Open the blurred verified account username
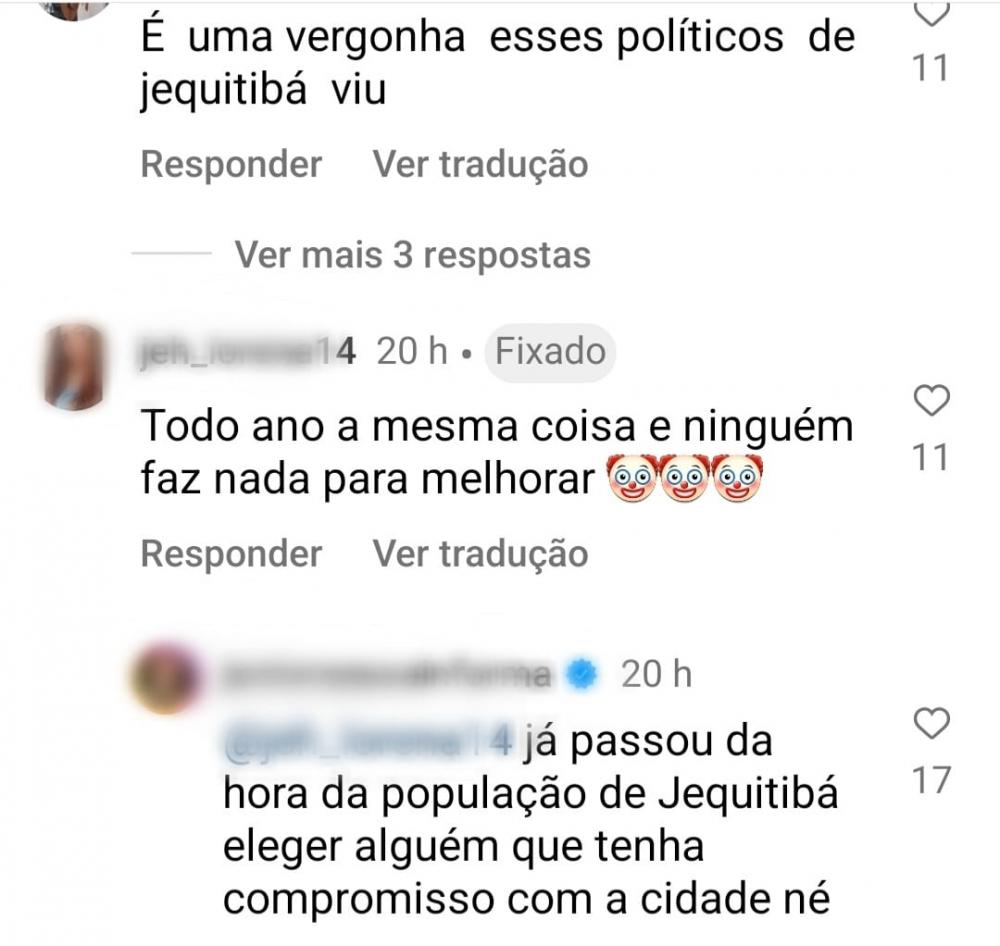1000x946 pixels. (386, 675)
